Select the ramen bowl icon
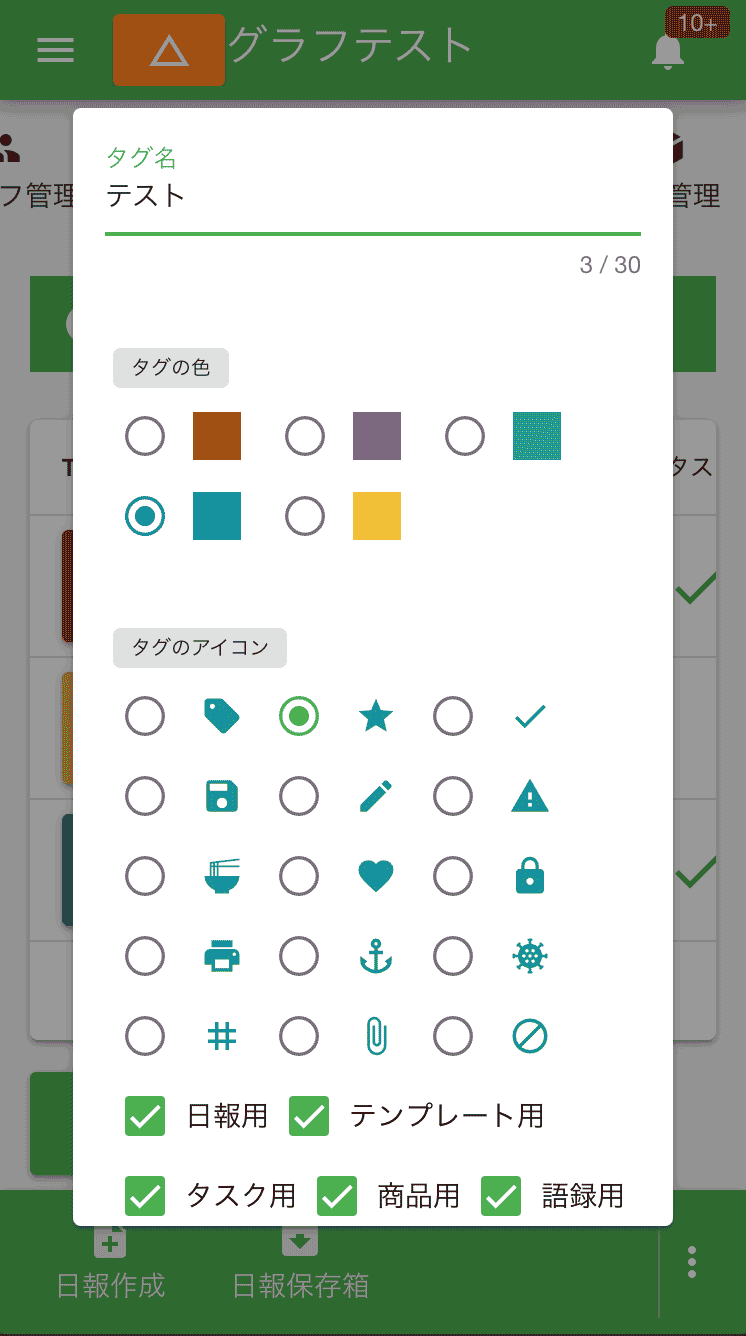This screenshot has width=746, height=1336. 221,876
